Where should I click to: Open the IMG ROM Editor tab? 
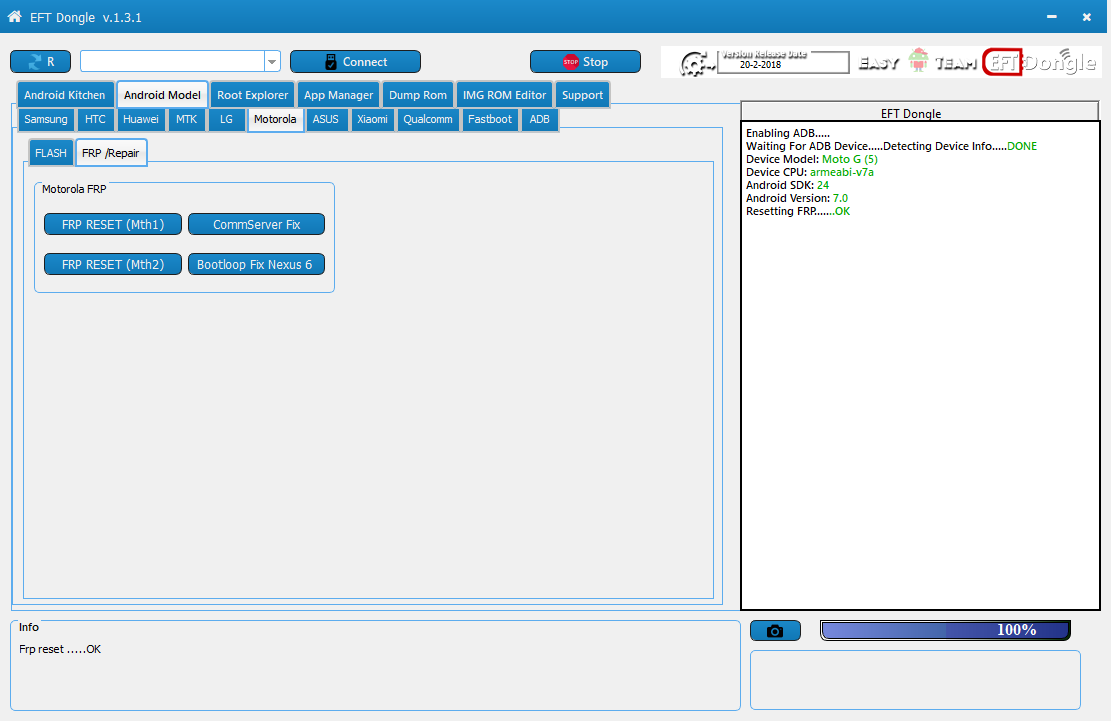pyautogui.click(x=504, y=95)
